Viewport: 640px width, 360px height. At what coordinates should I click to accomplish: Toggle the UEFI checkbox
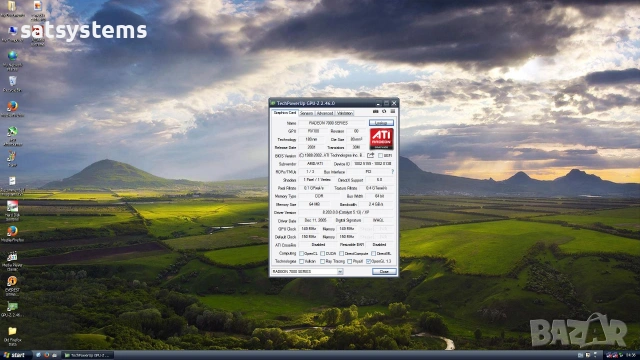pyautogui.click(x=380, y=156)
